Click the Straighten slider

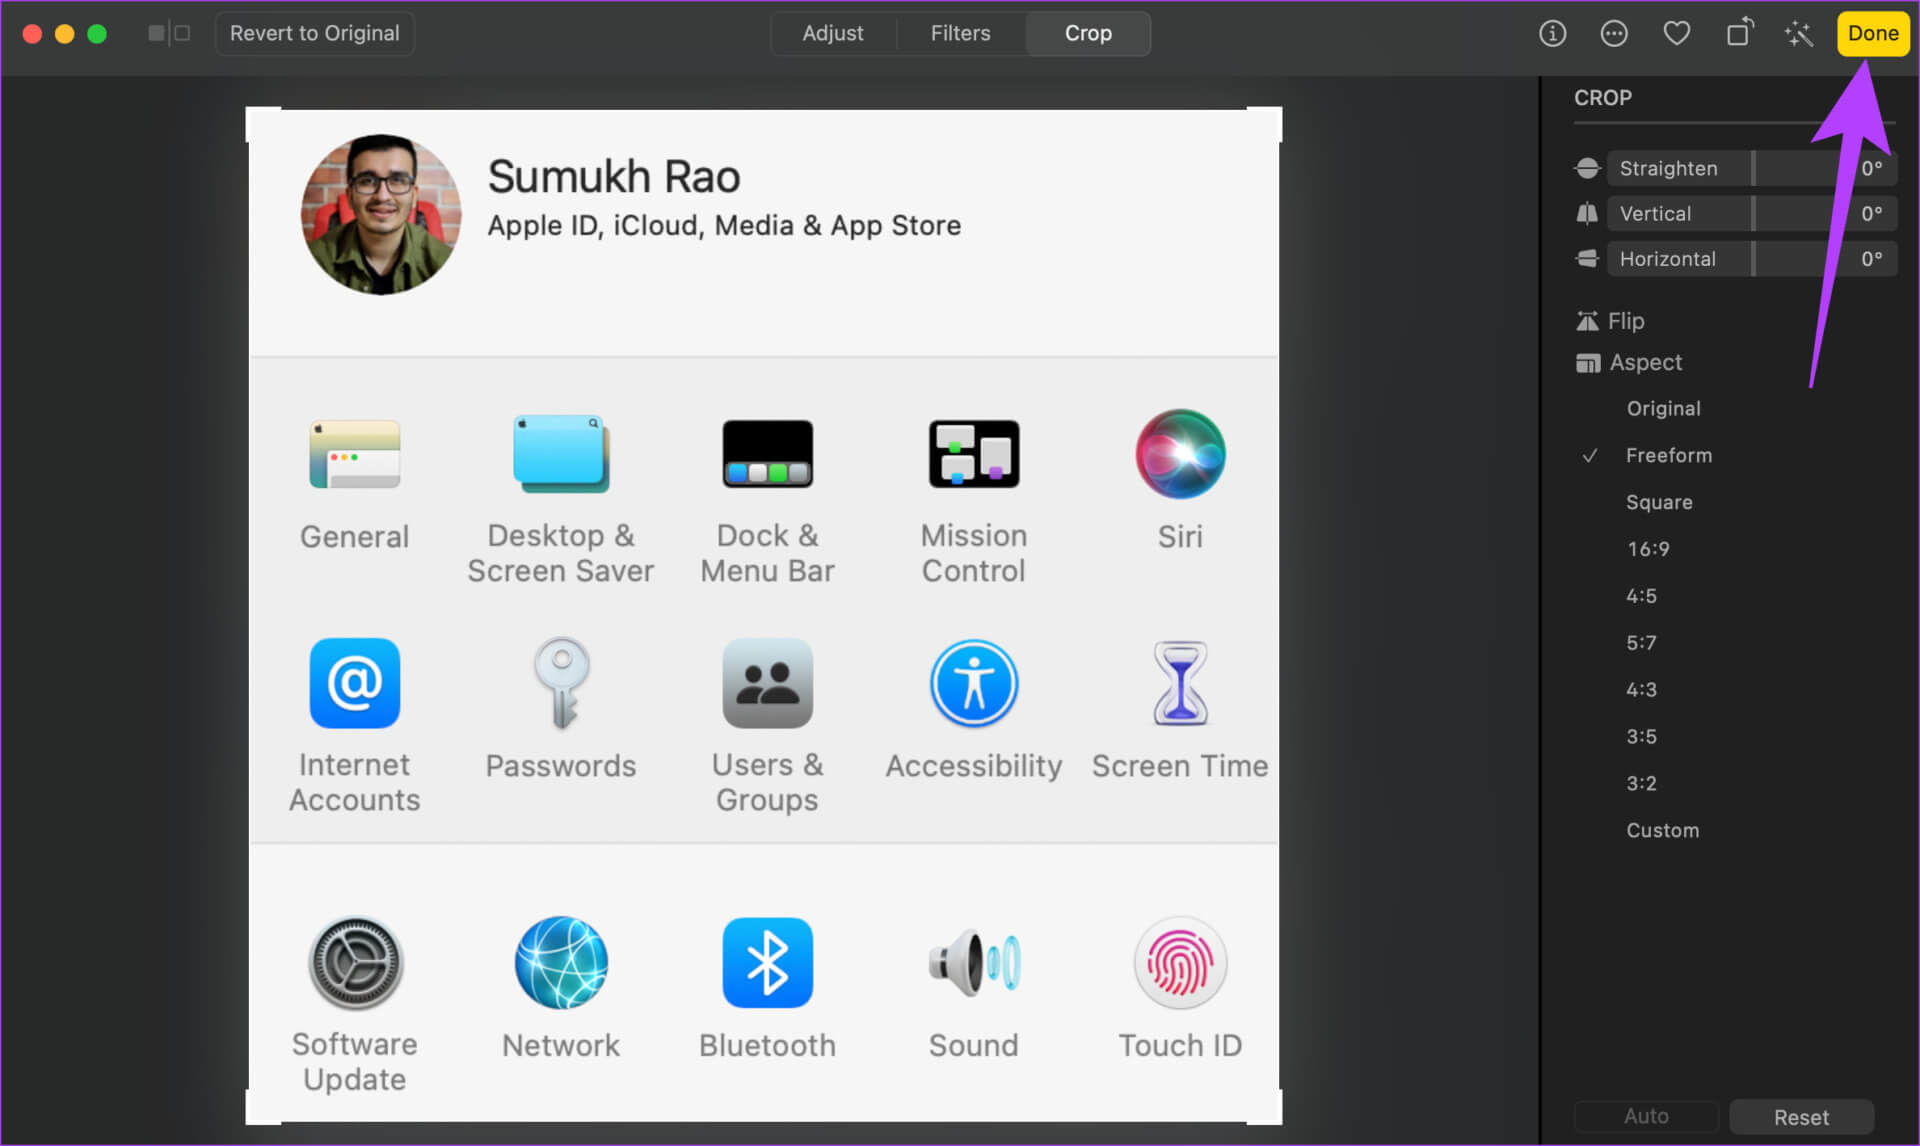[x=1752, y=168]
